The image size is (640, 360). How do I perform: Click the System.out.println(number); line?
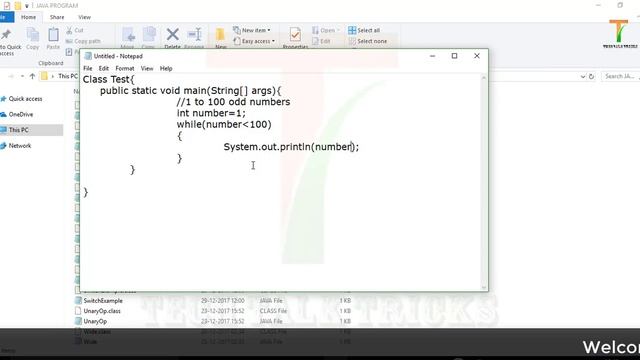[291, 147]
